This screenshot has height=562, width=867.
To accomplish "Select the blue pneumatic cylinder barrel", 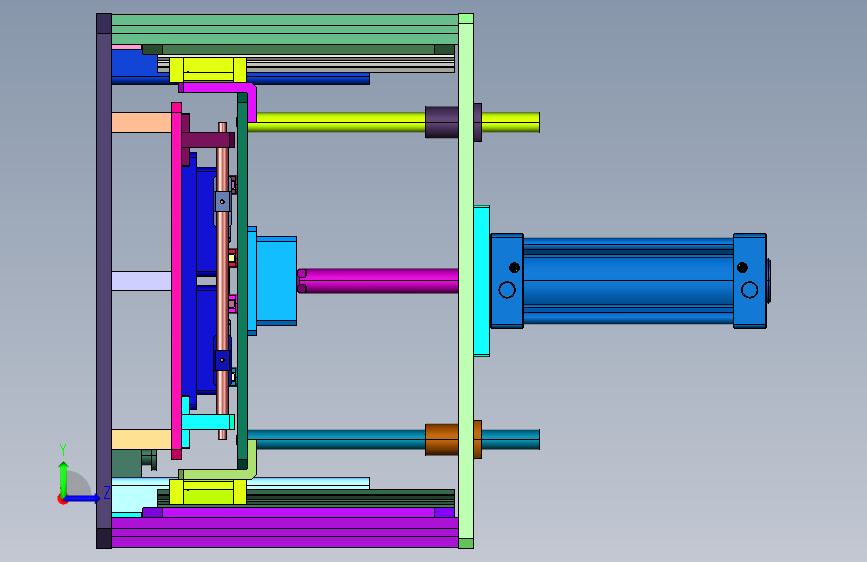I will pyautogui.click(x=628, y=280).
